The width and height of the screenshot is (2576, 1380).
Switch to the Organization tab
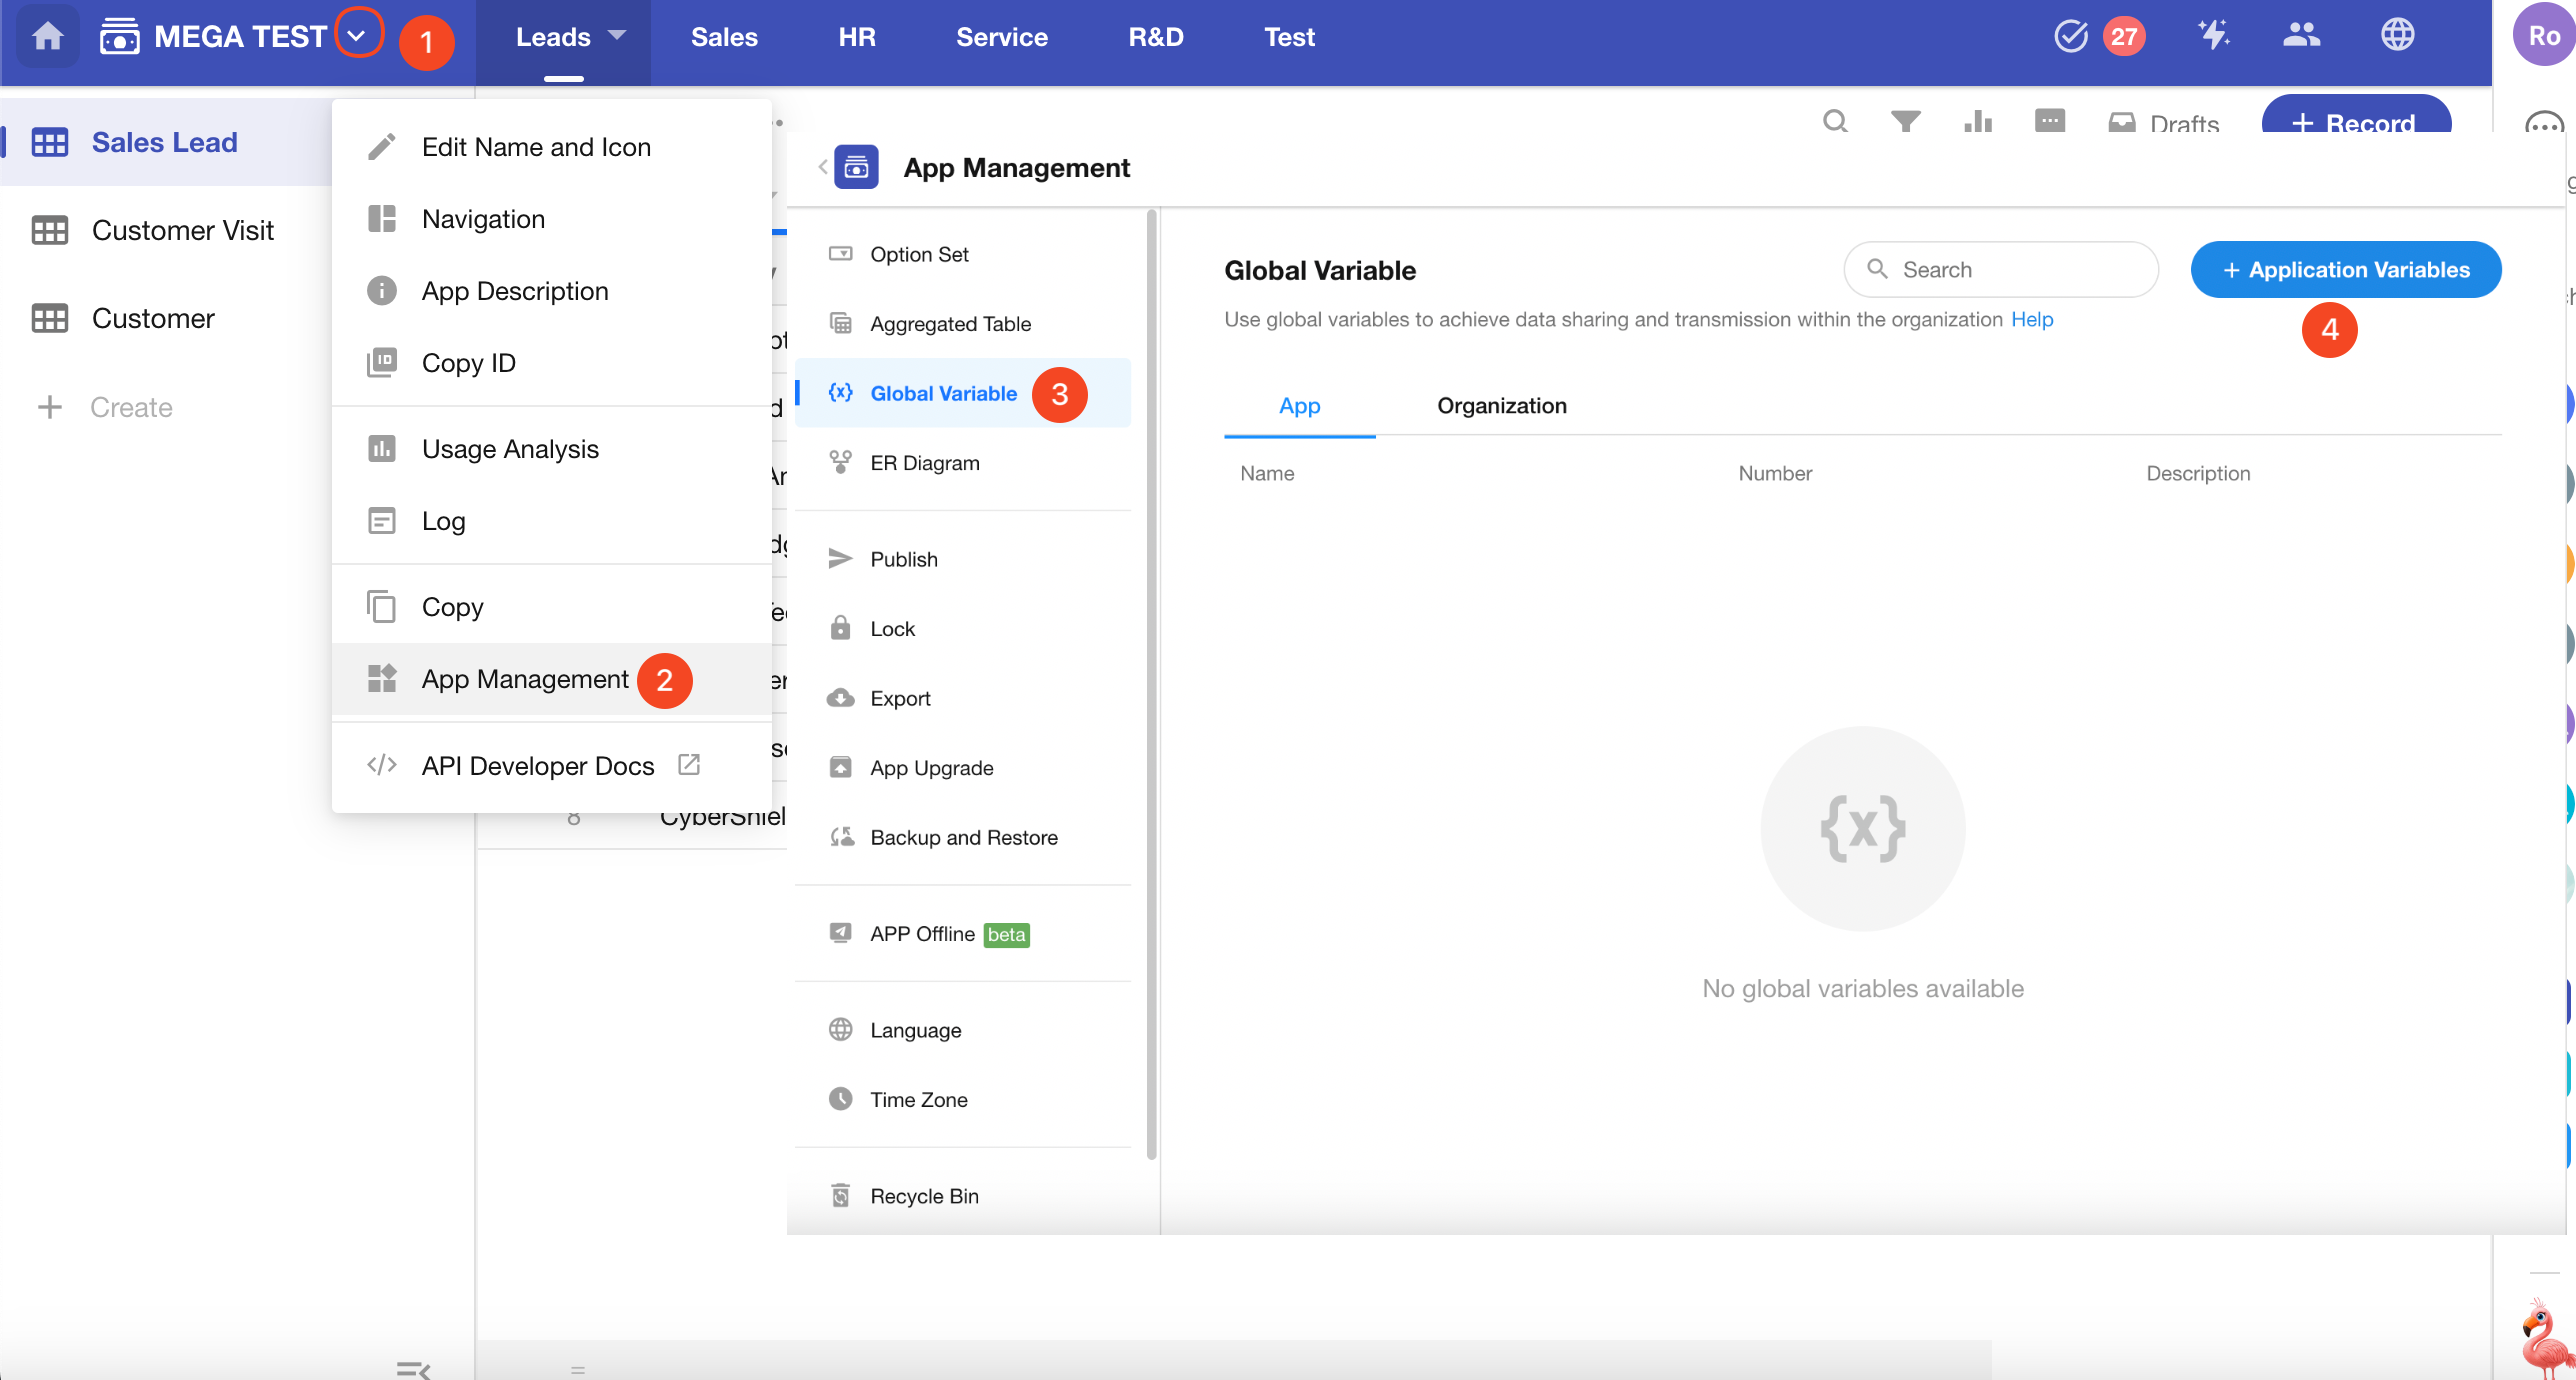click(1501, 406)
